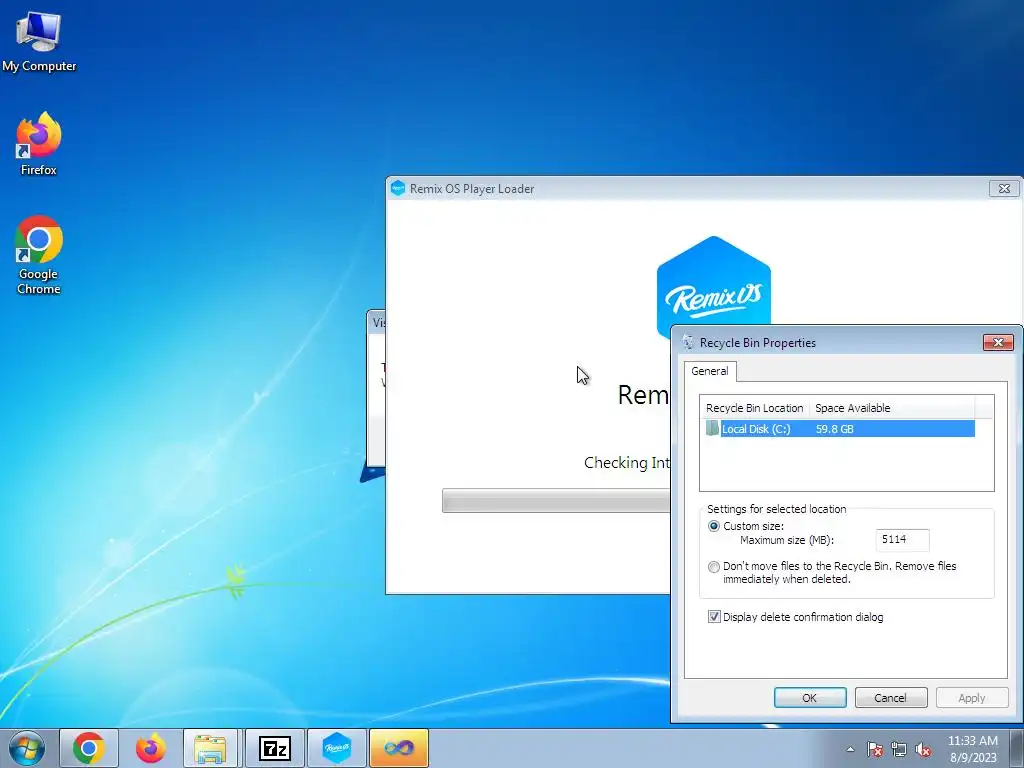
Task: Click the Remix OS hexagon logo
Action: 713,281
